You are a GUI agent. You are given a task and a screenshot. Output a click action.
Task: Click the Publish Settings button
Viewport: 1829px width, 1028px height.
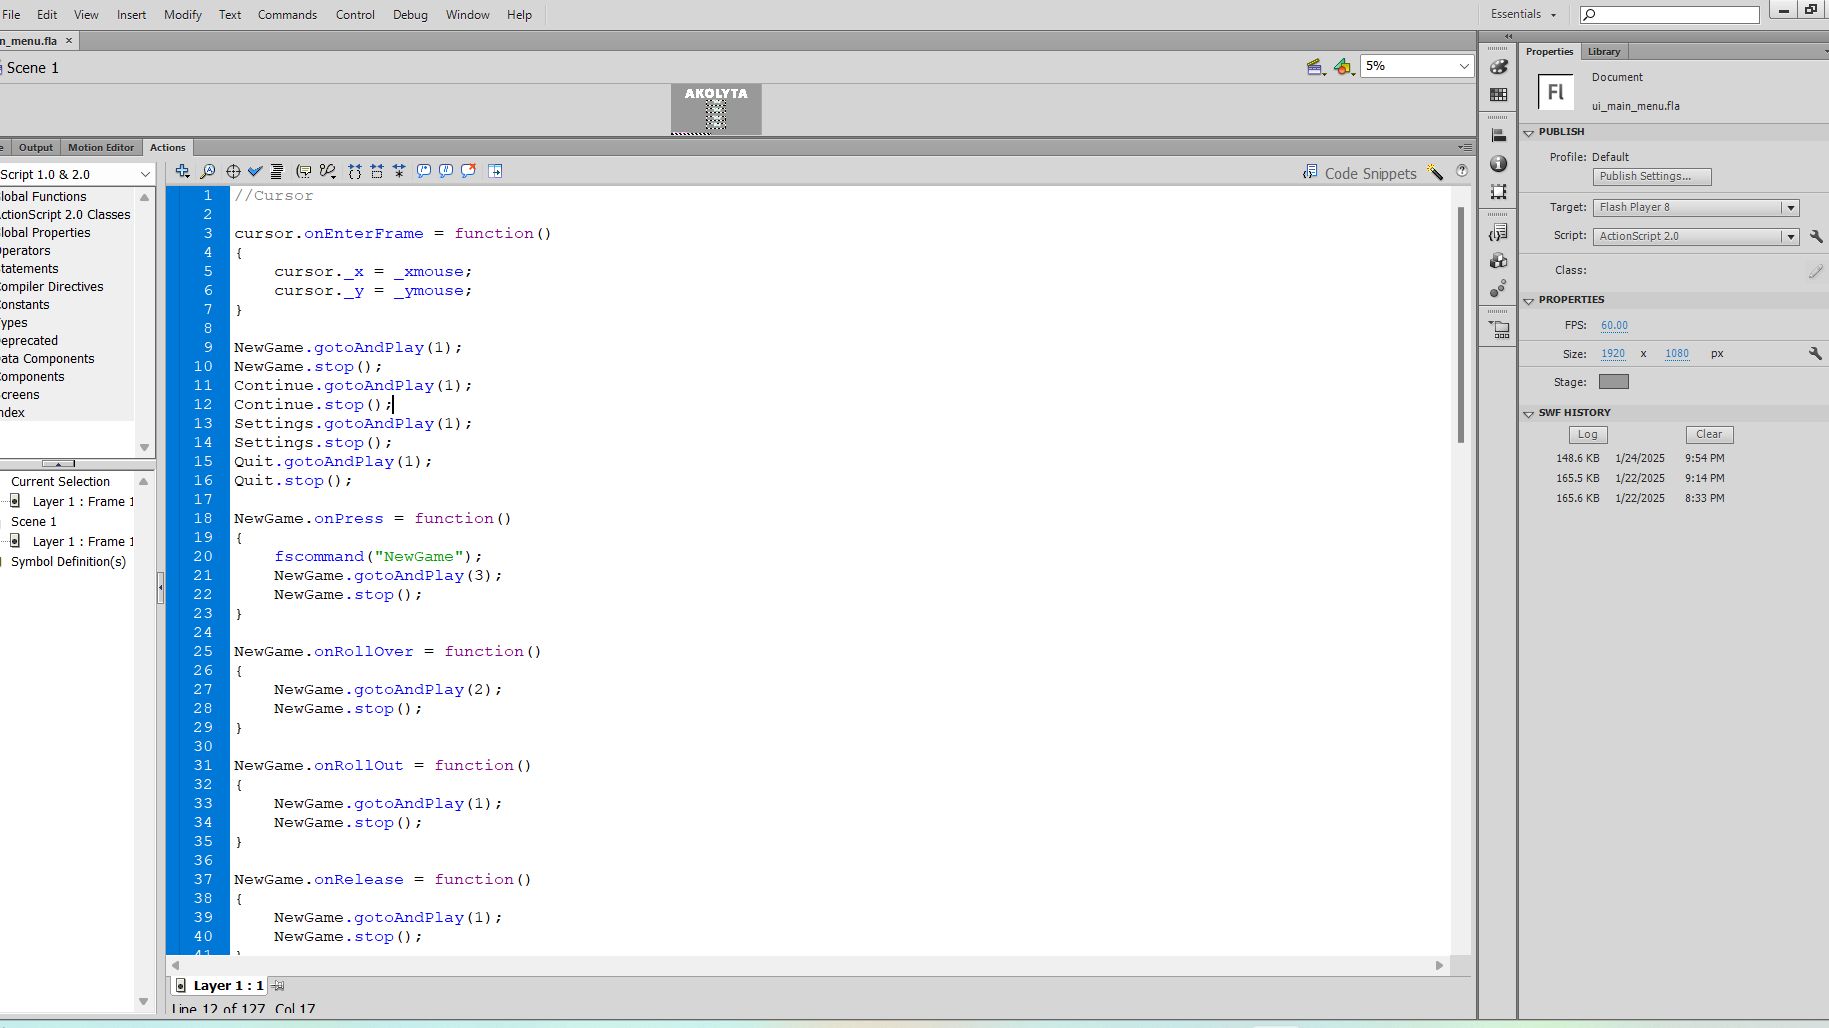[x=1651, y=177]
